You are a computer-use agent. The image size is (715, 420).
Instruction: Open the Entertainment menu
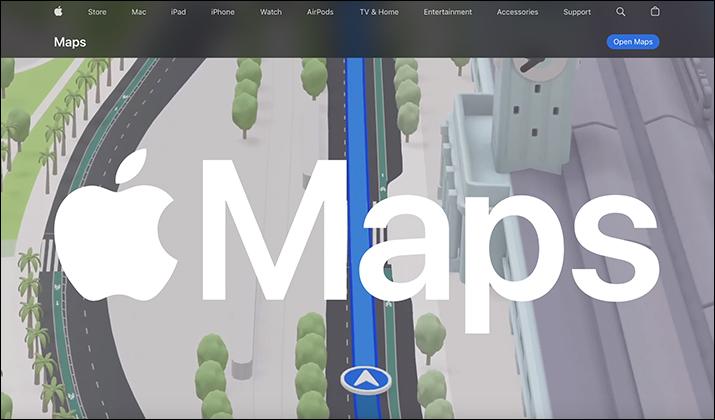(448, 12)
